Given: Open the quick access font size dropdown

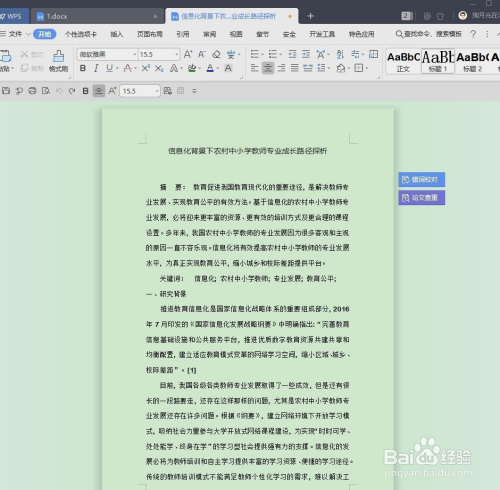Looking at the screenshot, I should coord(157,91).
